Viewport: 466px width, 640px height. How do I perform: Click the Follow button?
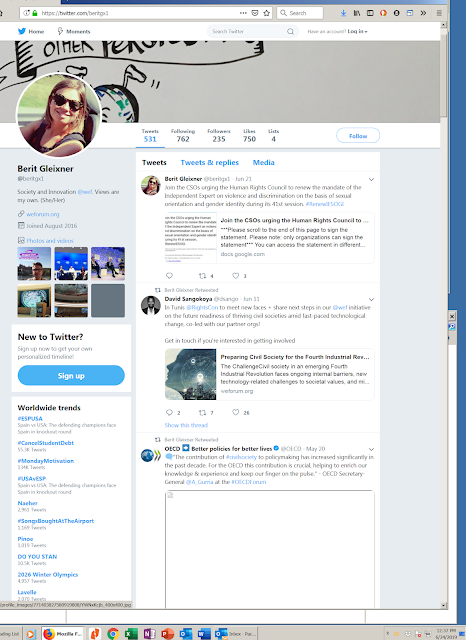click(358, 136)
